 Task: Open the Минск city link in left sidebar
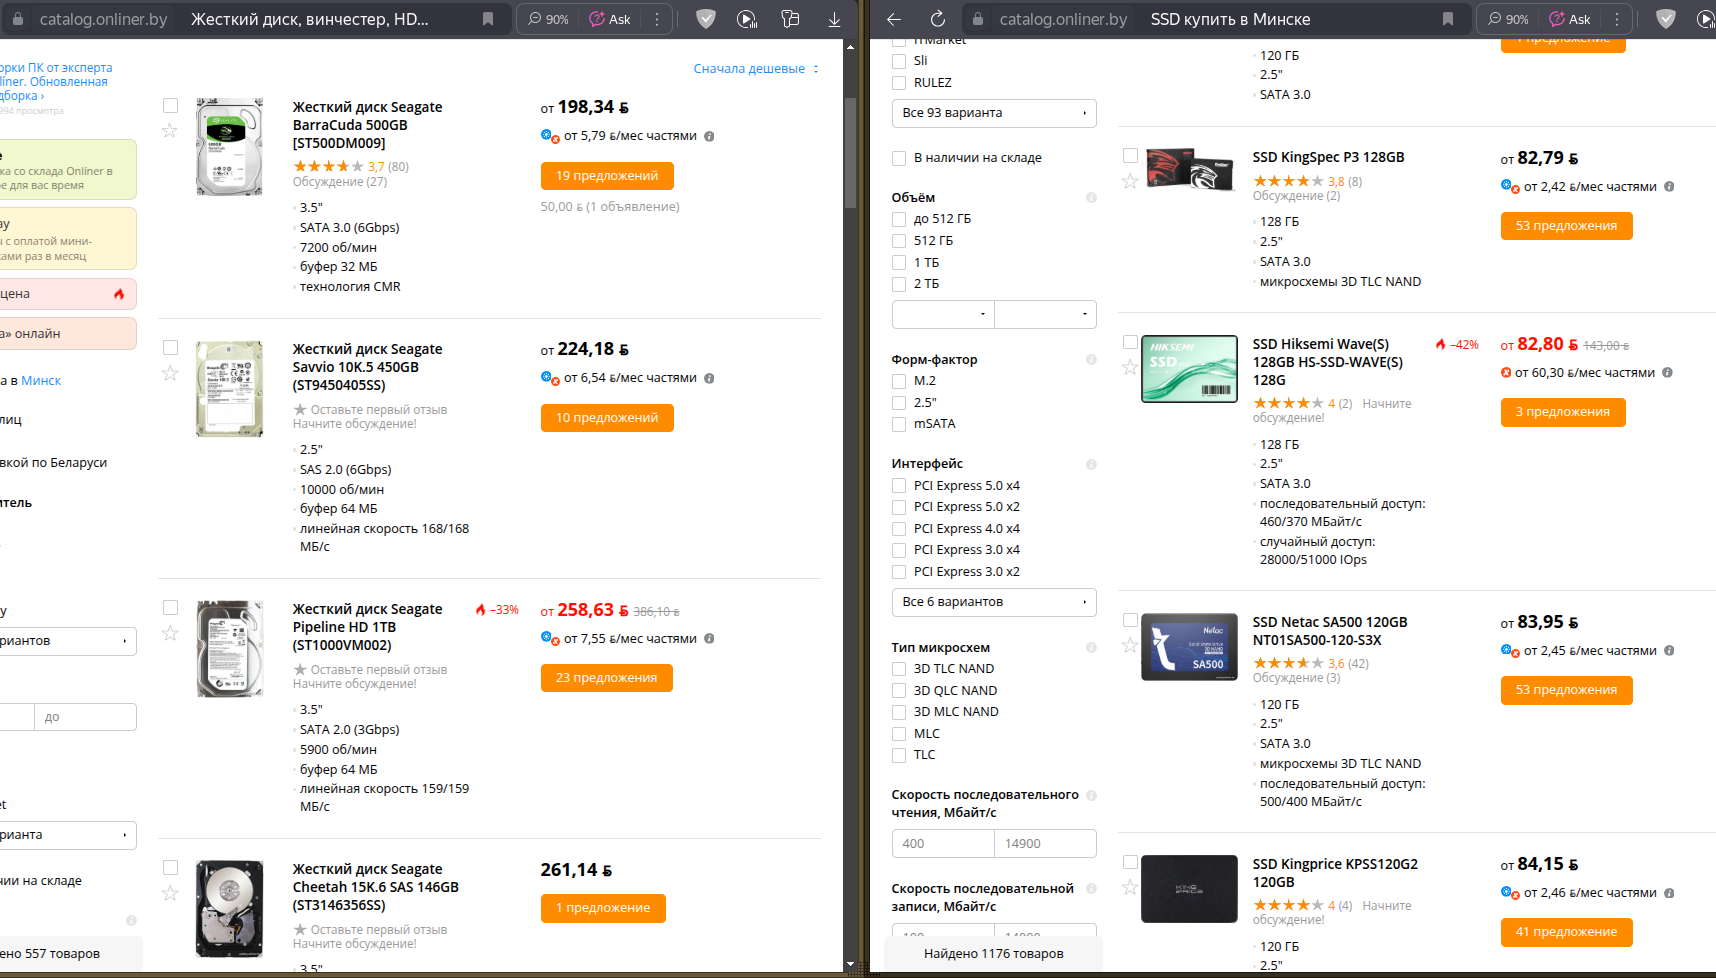(41, 381)
